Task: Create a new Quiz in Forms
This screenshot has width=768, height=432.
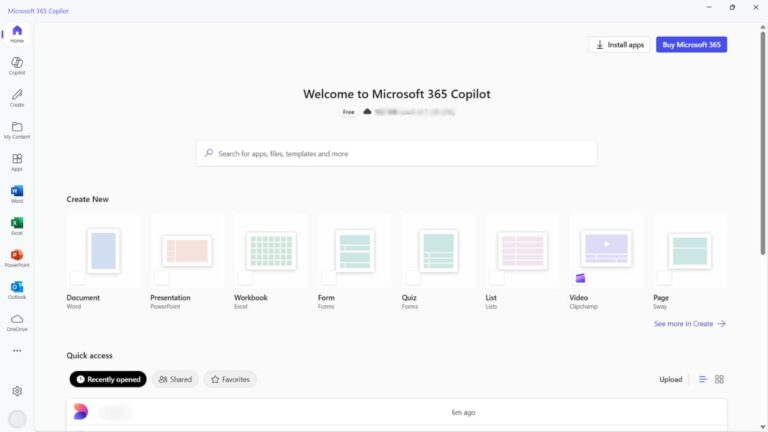Action: pos(438,262)
